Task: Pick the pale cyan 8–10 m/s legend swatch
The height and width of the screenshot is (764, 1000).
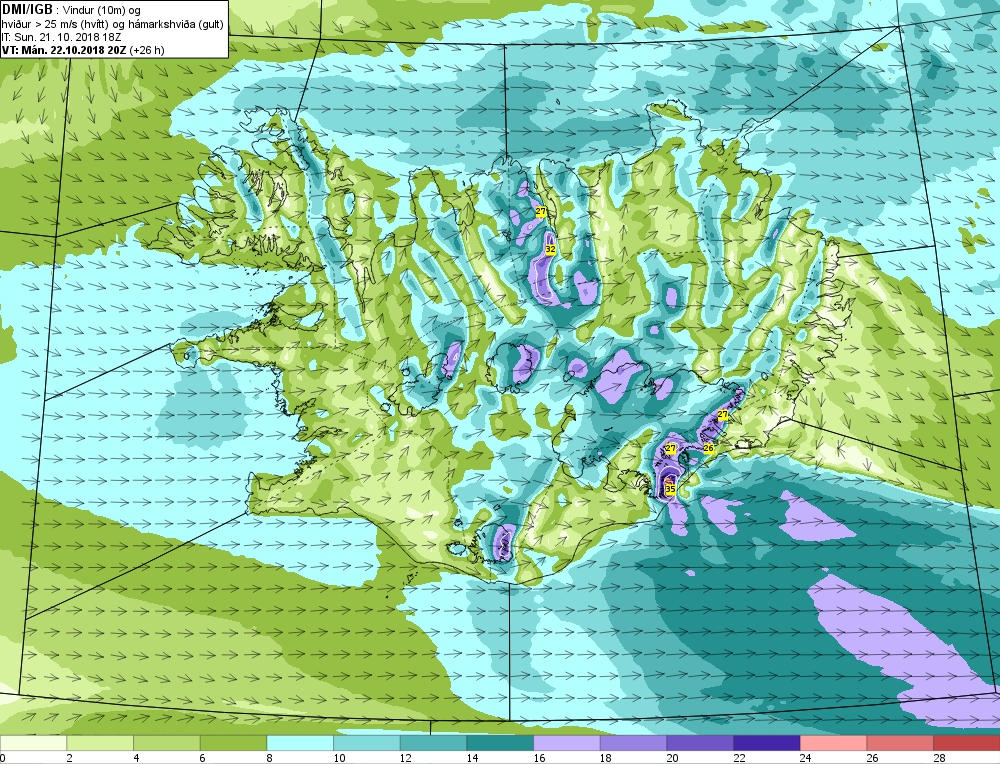Action: (x=300, y=743)
